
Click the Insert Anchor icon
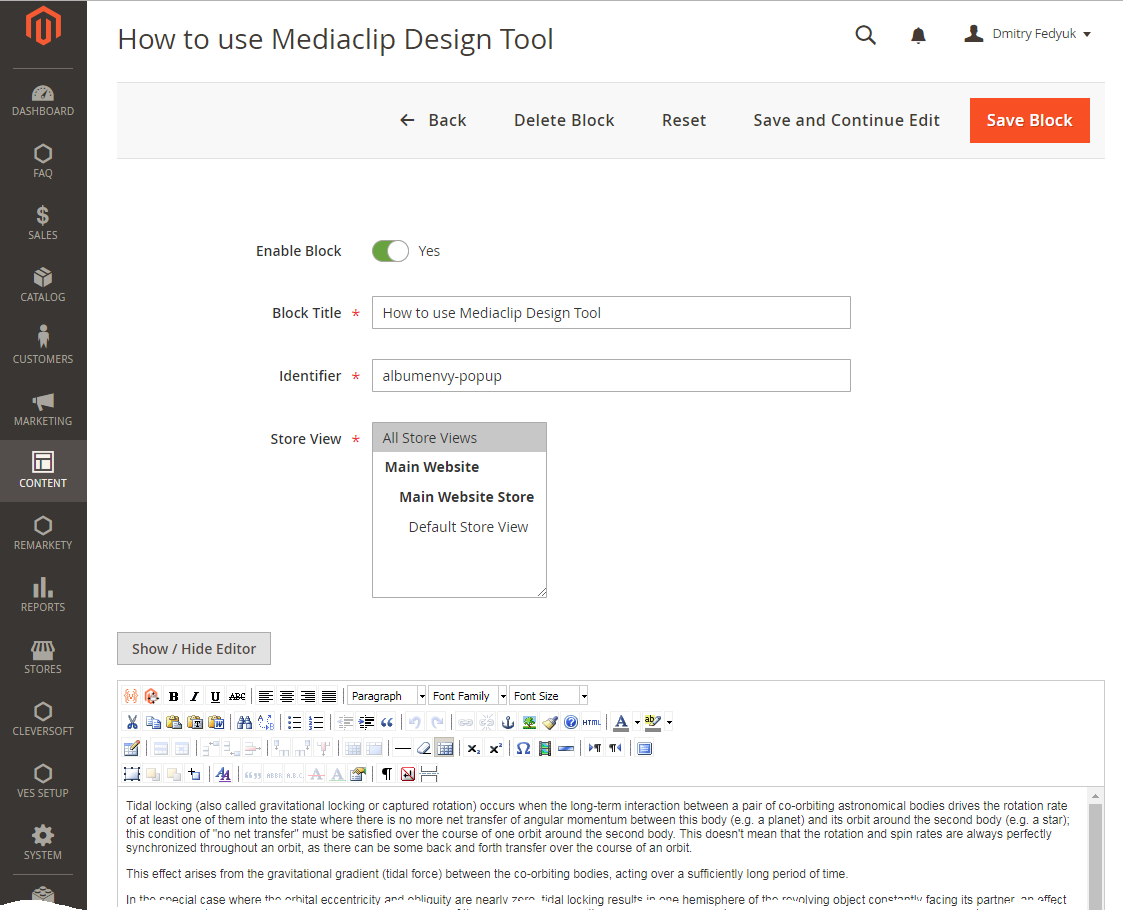508,722
